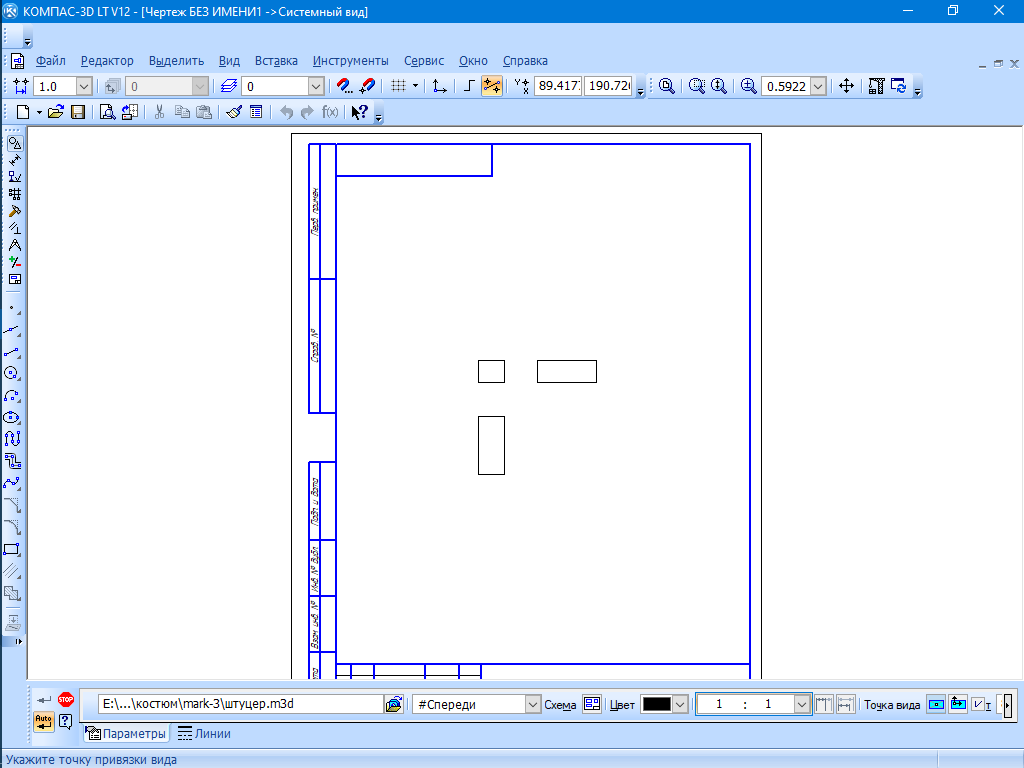Browse for a model file
The width and height of the screenshot is (1024, 768).
394,704
